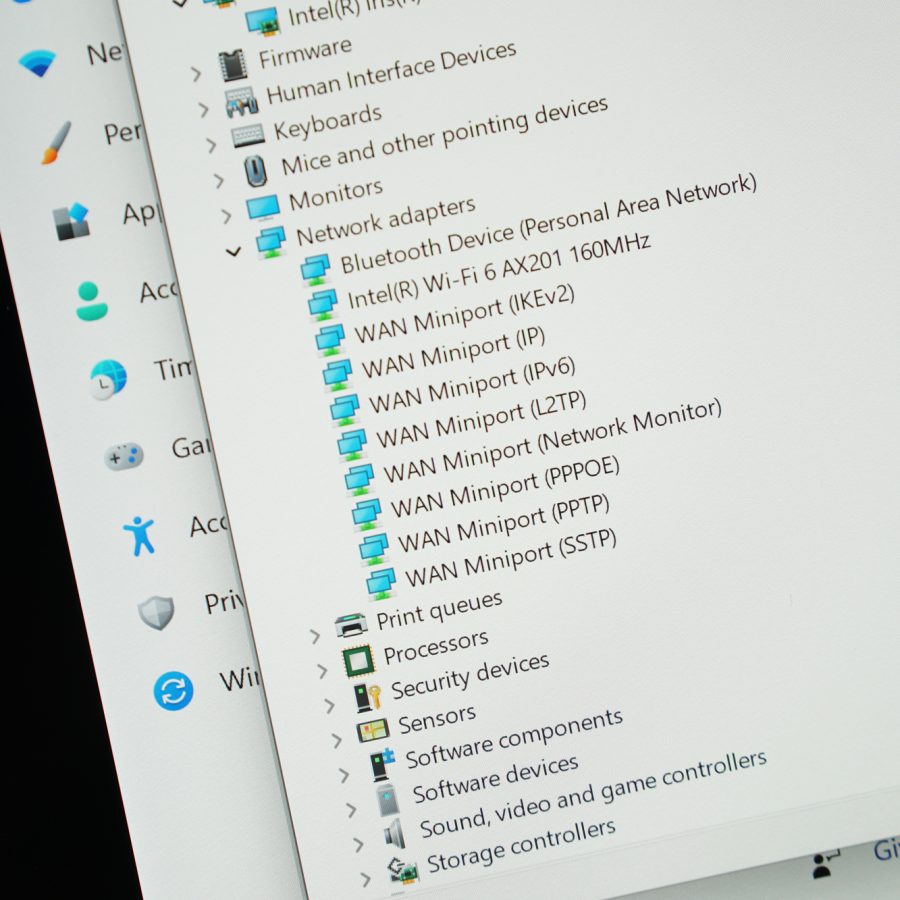This screenshot has width=900, height=900.
Task: Open Settings Time & language globe icon
Action: pos(108,379)
